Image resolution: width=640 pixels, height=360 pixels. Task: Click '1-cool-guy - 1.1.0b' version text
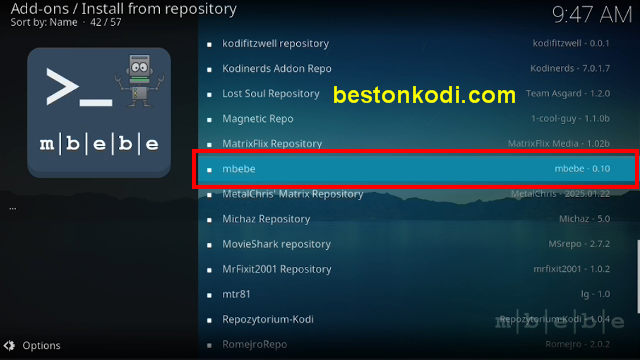tap(570, 118)
